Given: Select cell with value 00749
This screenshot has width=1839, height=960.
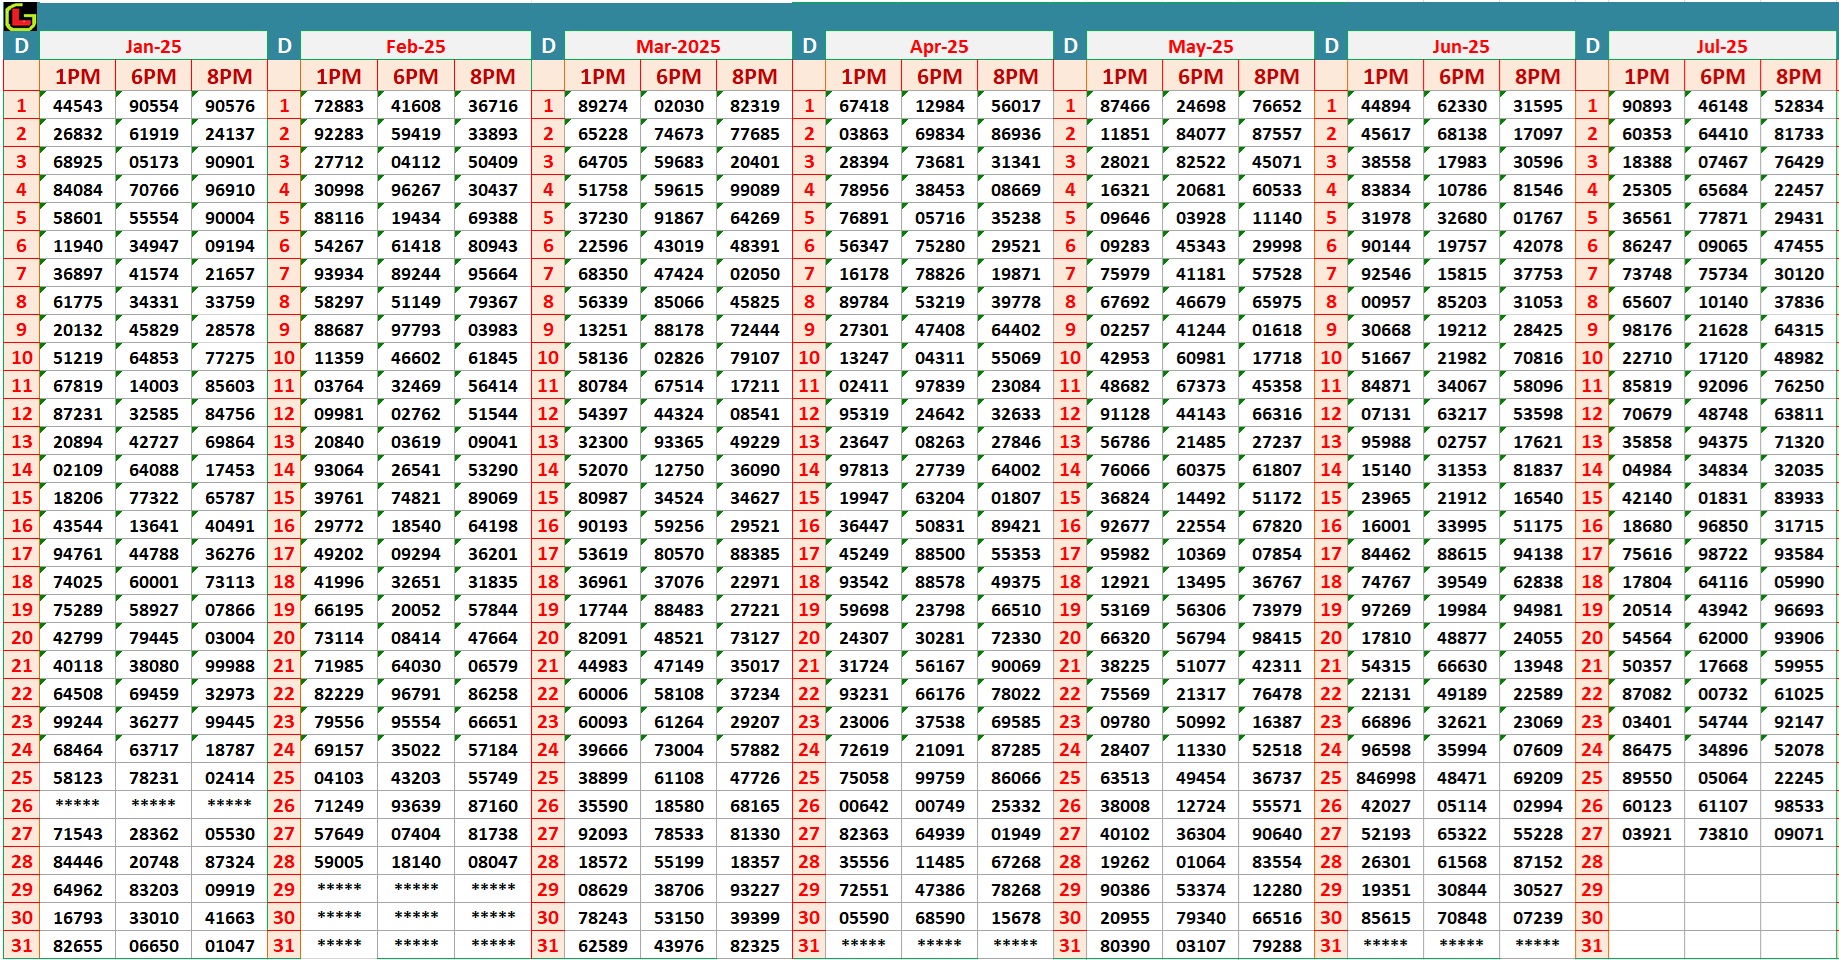Looking at the screenshot, I should (x=940, y=806).
